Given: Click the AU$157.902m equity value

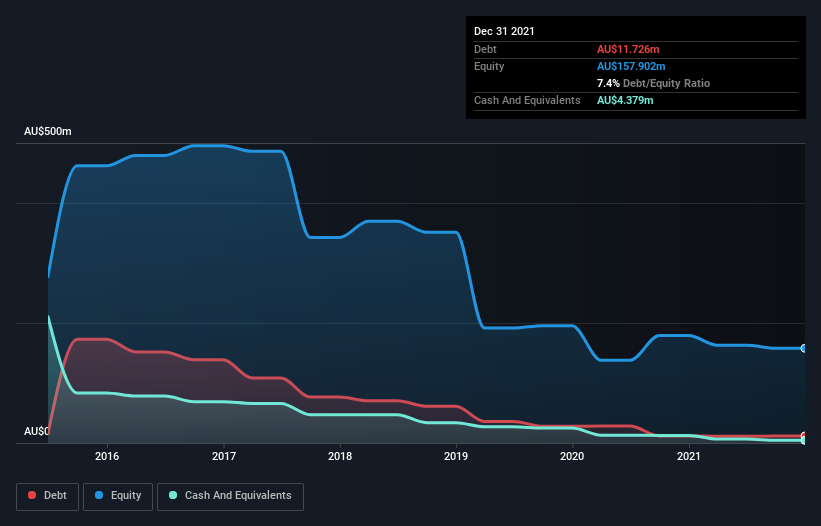Looking at the screenshot, I should pyautogui.click(x=631, y=66).
